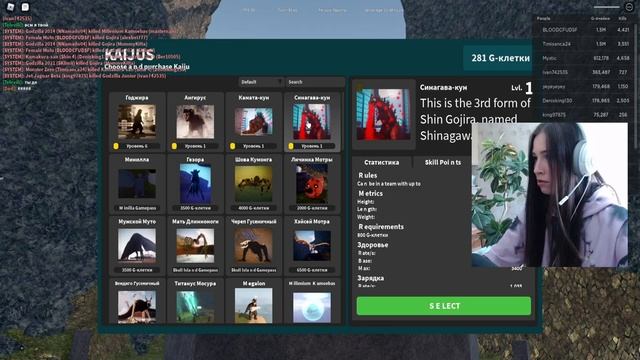
Task: Click the Гезора kaiju picture
Action: (195, 184)
